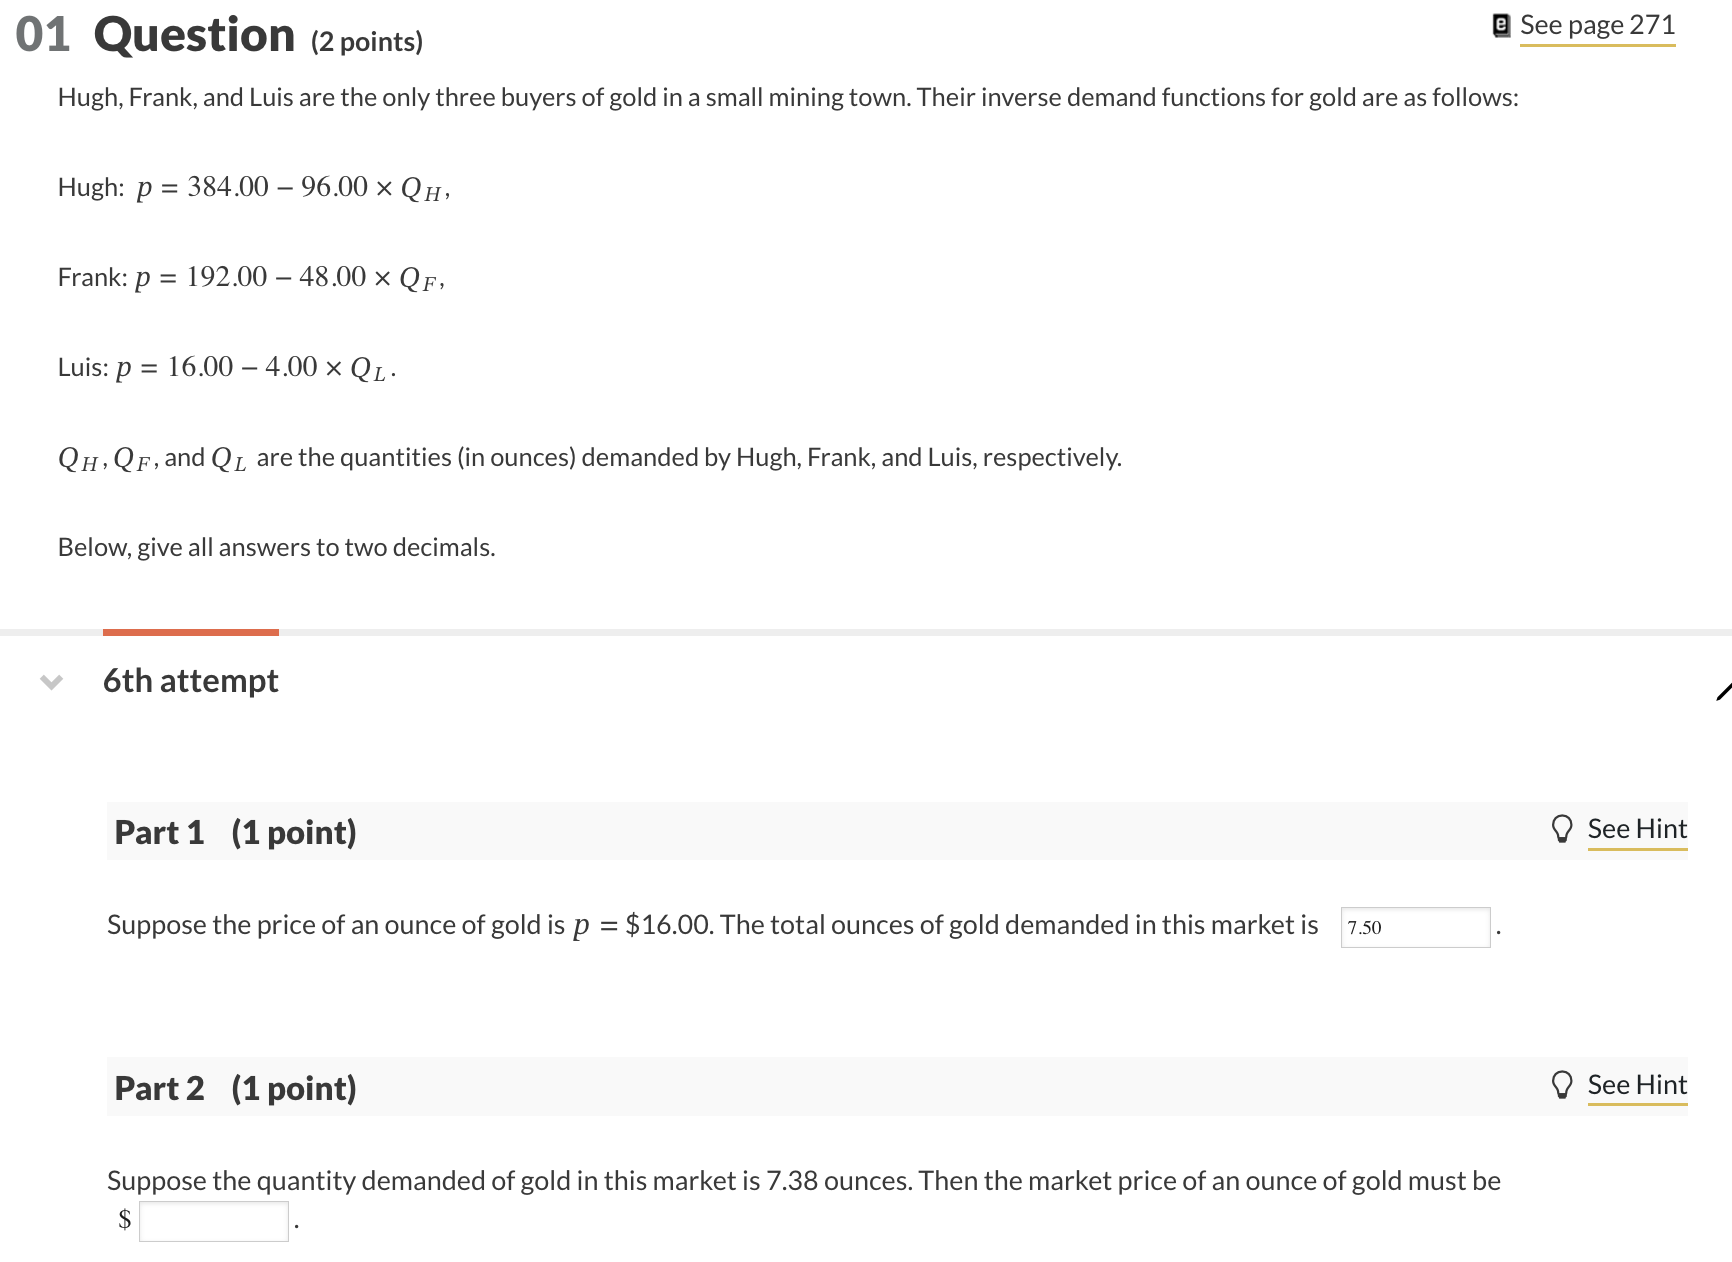Screen dimensions: 1732x1262
Task: Click the lightbulb next to Part 2 See Hint
Action: 1563,1084
